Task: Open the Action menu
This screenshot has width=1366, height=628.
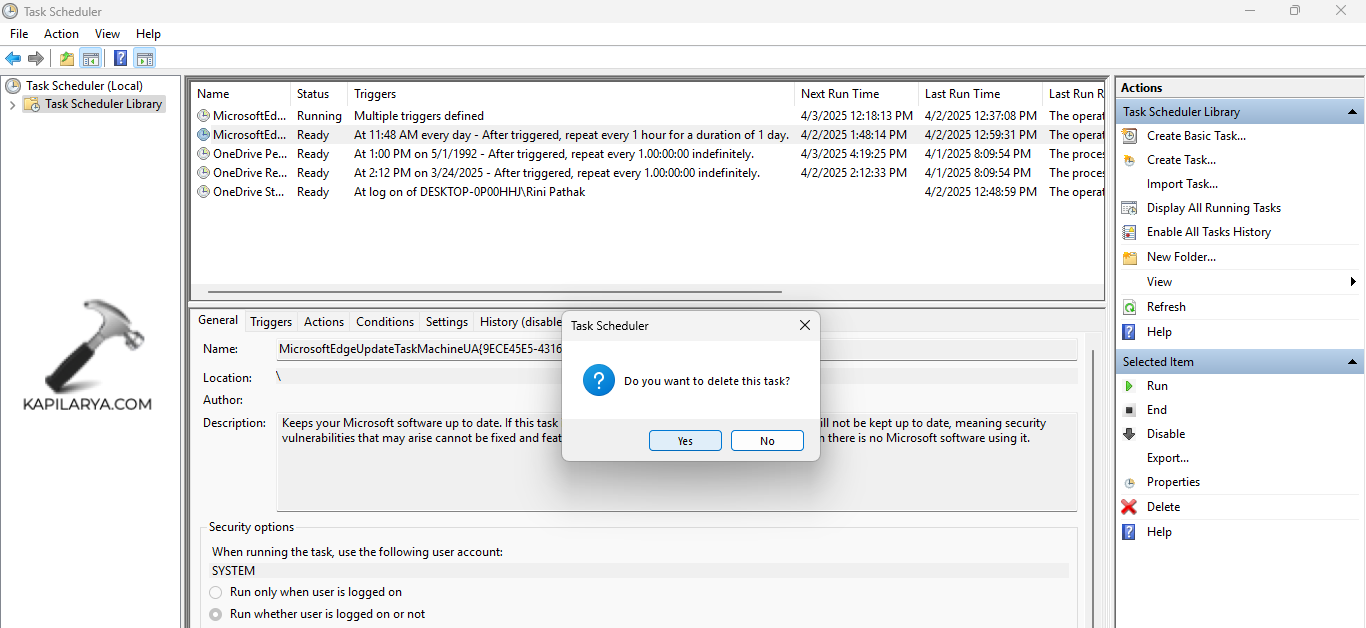Action: click(61, 34)
